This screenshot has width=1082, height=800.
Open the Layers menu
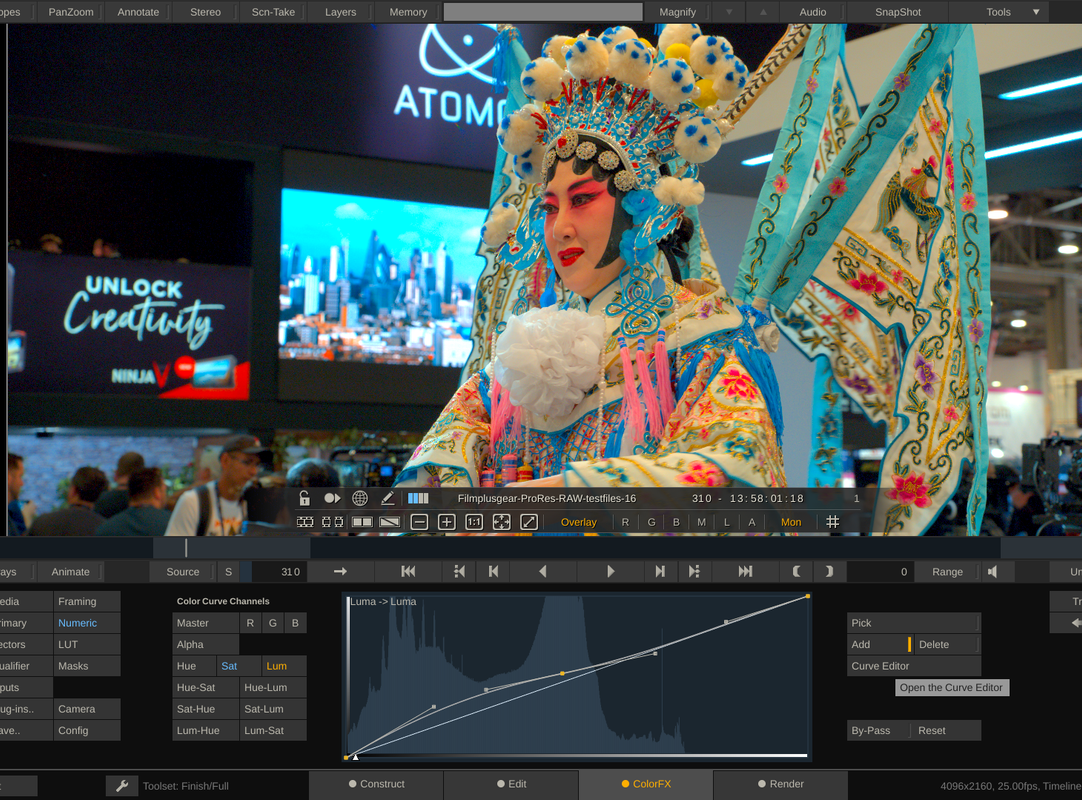tap(340, 12)
